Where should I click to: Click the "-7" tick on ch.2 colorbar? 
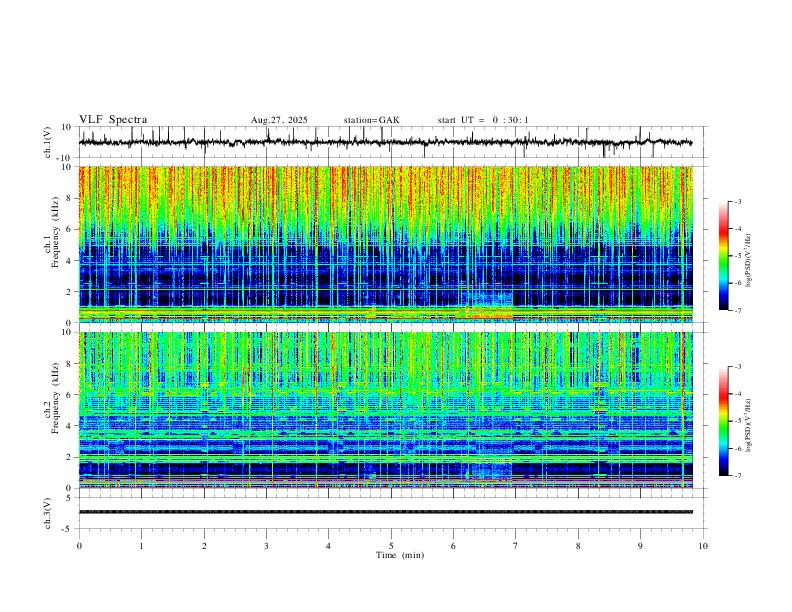(x=737, y=476)
